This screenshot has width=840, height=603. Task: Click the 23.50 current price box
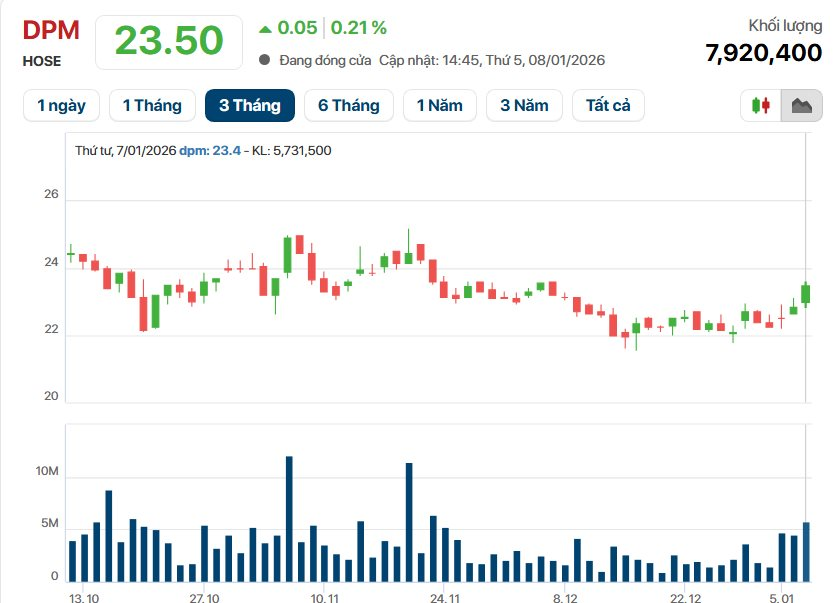[x=168, y=41]
